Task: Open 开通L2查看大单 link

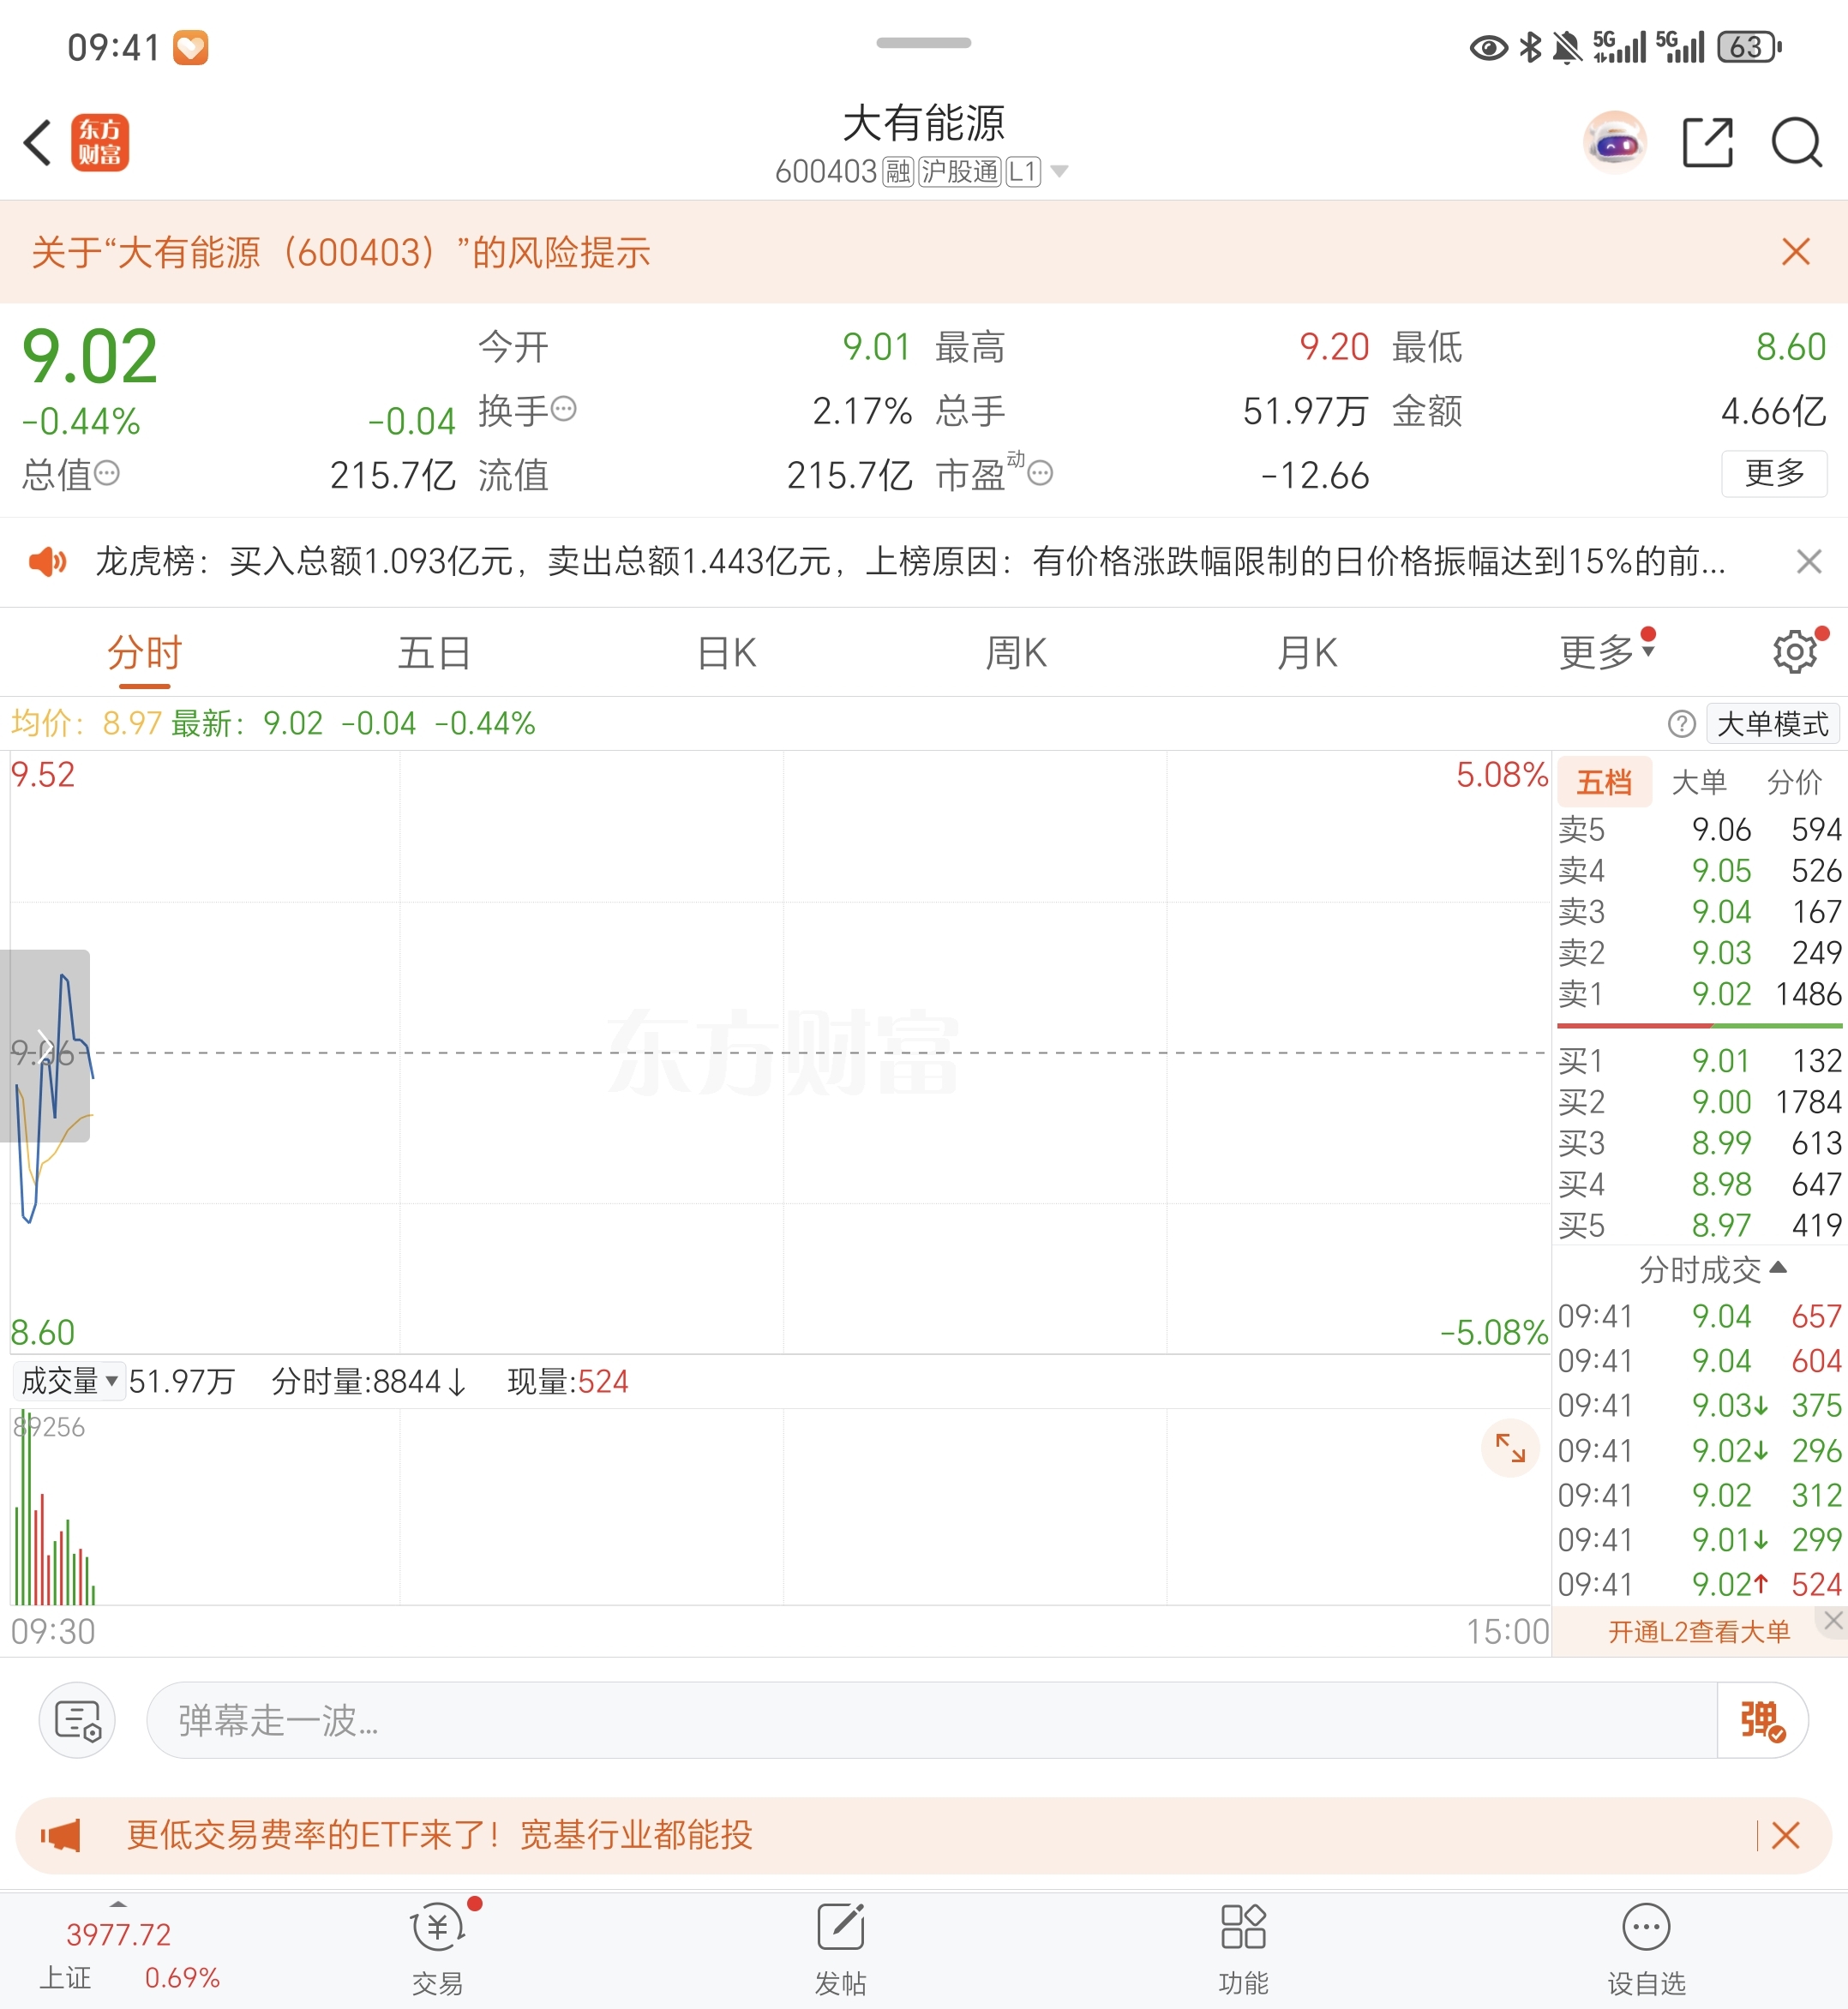Action: 1698,1632
